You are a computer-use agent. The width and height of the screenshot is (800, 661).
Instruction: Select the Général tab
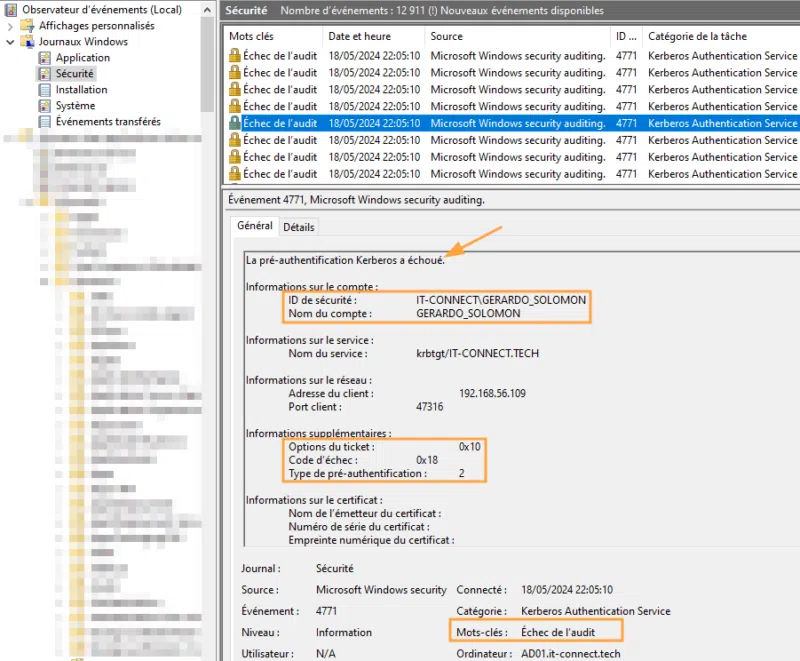point(254,226)
